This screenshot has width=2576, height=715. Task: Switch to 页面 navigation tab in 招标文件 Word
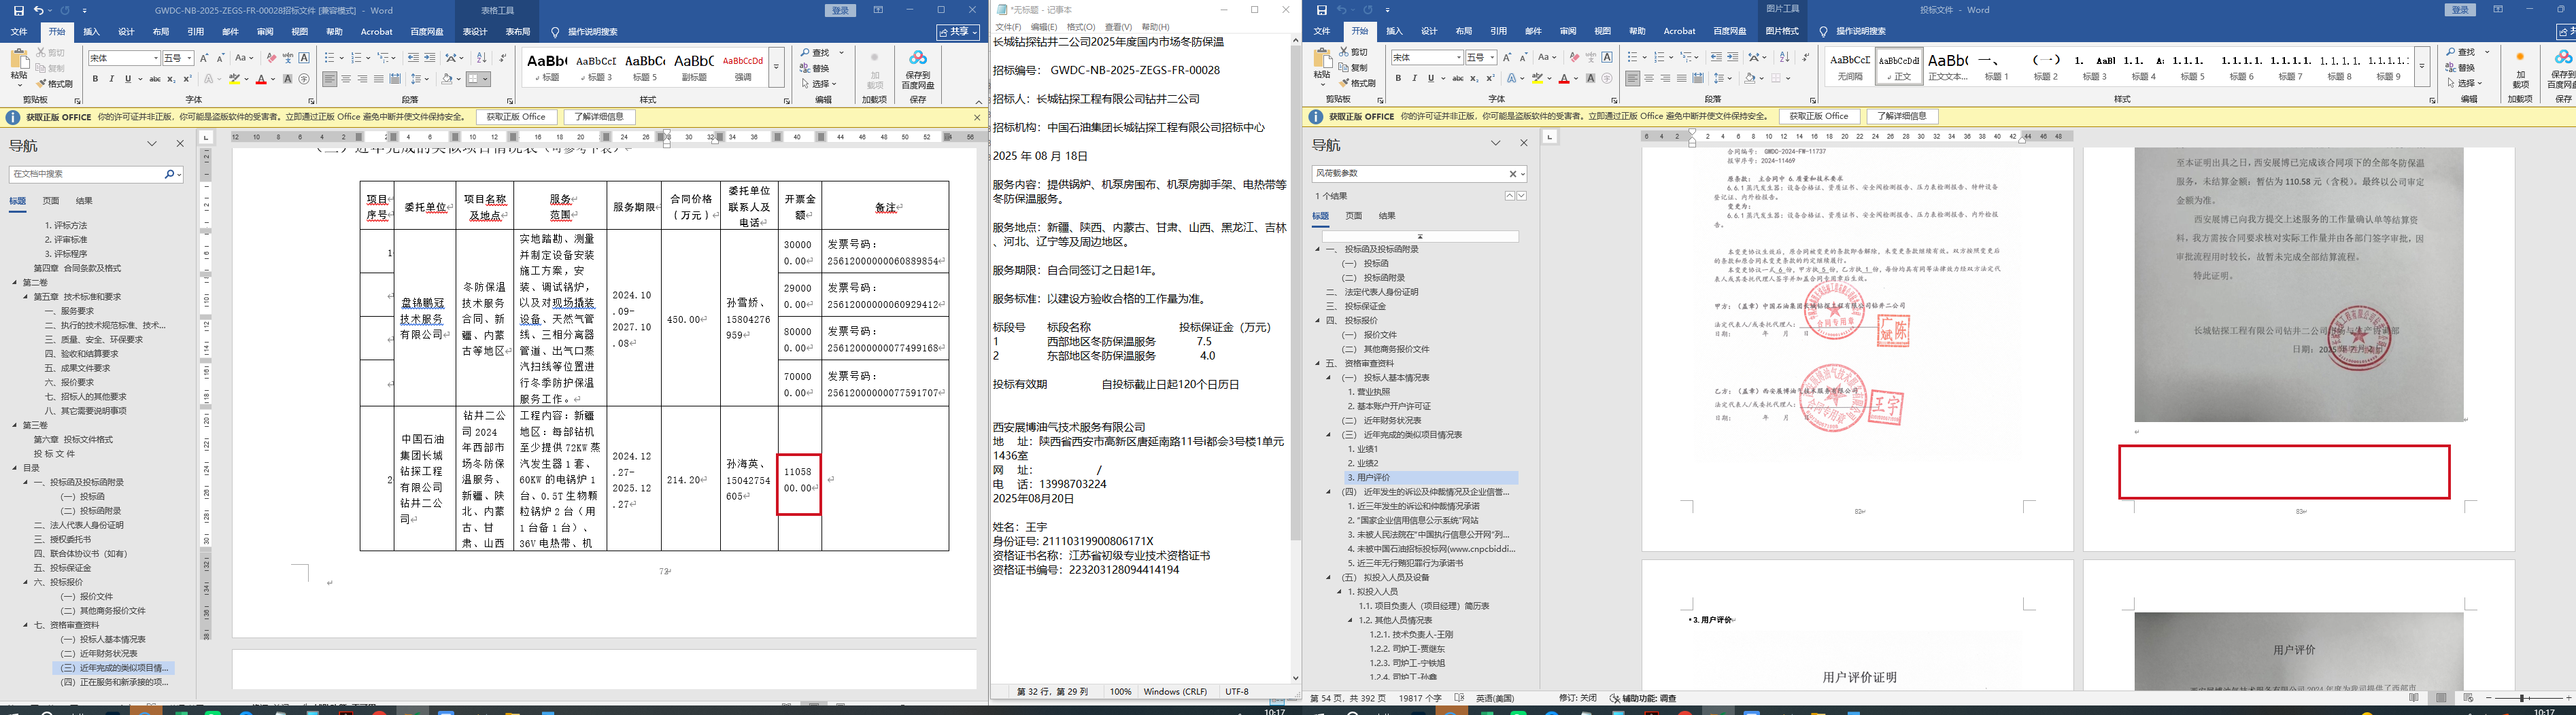pyautogui.click(x=51, y=201)
